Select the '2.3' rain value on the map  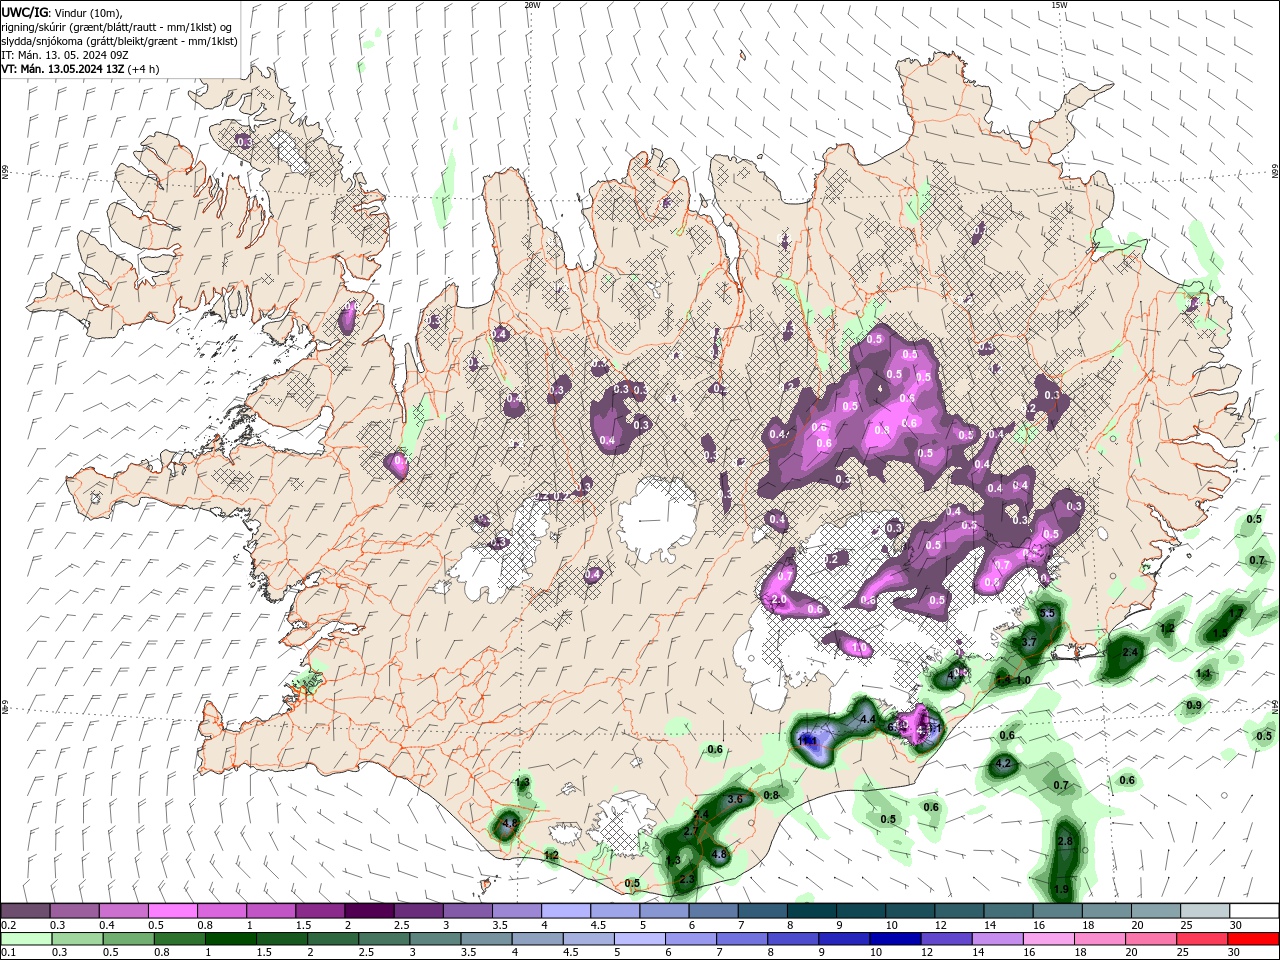coord(687,880)
